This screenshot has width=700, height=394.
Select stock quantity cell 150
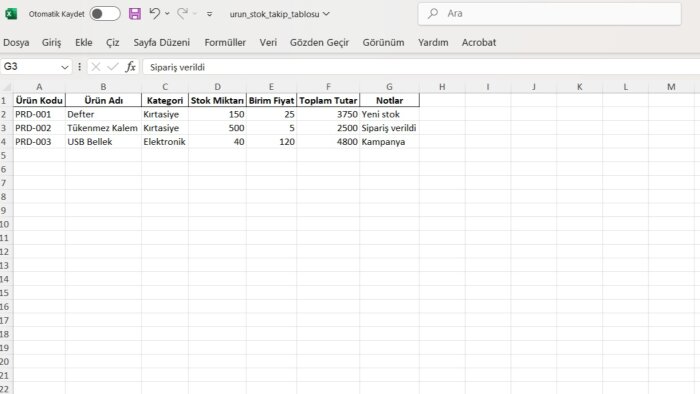pyautogui.click(x=217, y=114)
